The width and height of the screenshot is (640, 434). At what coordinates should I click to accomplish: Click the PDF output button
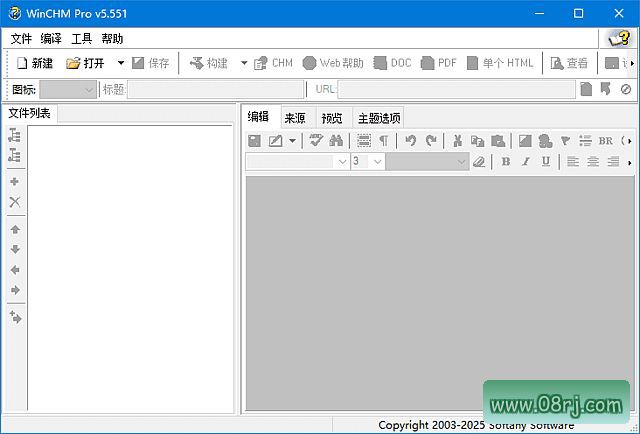click(x=439, y=63)
